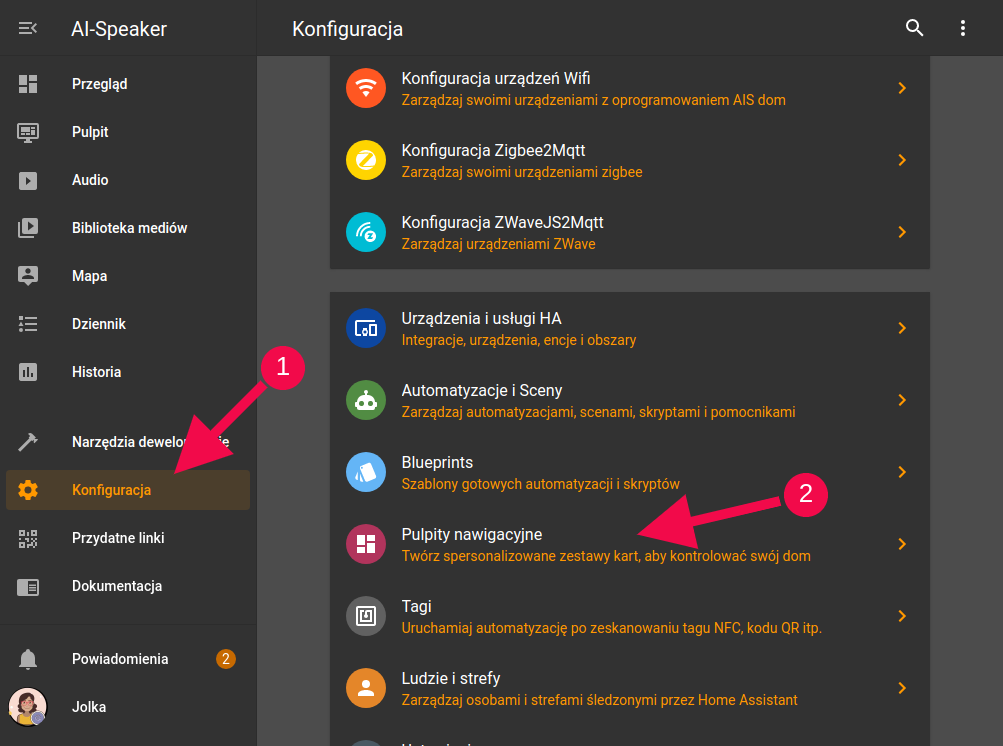Click the grey Tagi NFC icon
The width and height of the screenshot is (1003, 746).
(366, 616)
